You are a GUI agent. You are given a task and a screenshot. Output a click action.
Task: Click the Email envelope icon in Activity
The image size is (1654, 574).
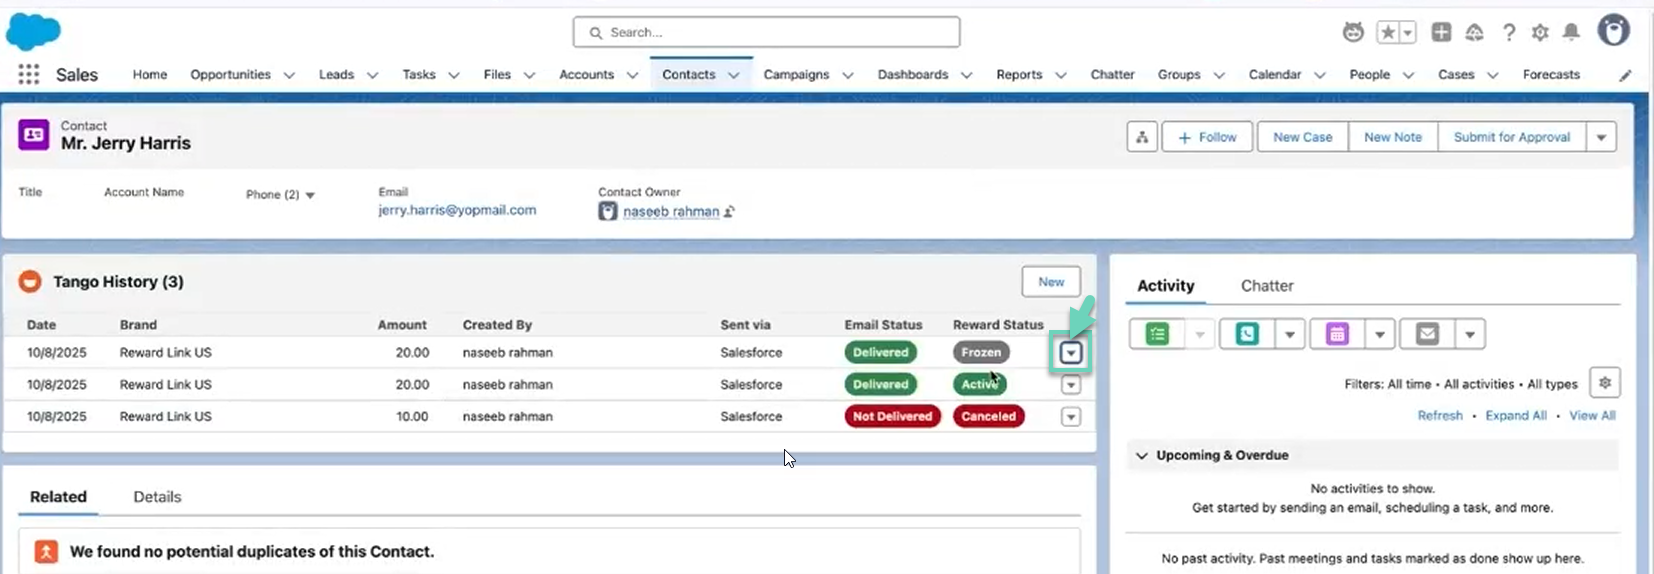[x=1427, y=334]
